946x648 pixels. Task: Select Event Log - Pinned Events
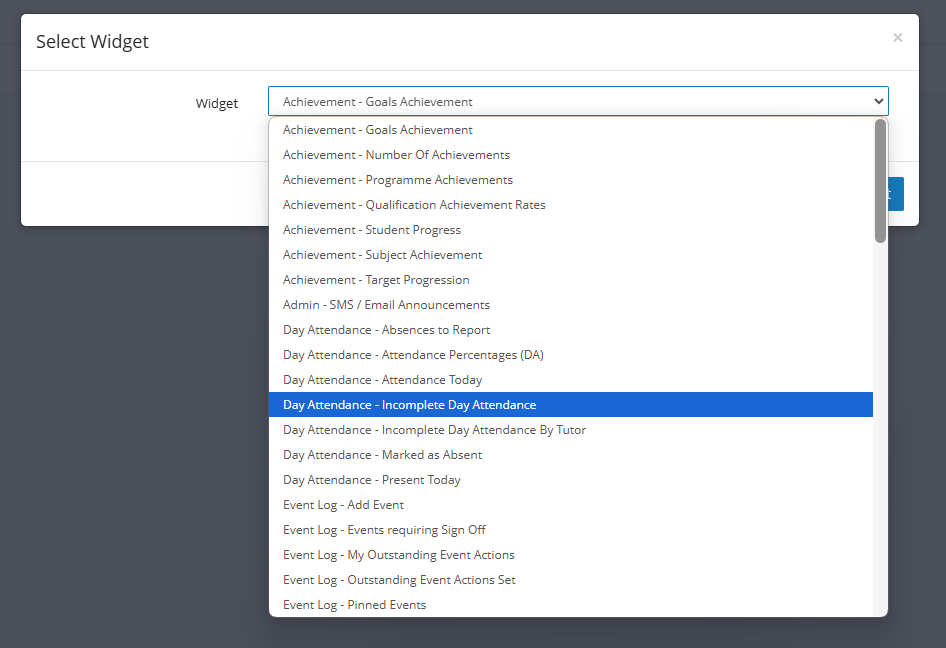coord(571,605)
